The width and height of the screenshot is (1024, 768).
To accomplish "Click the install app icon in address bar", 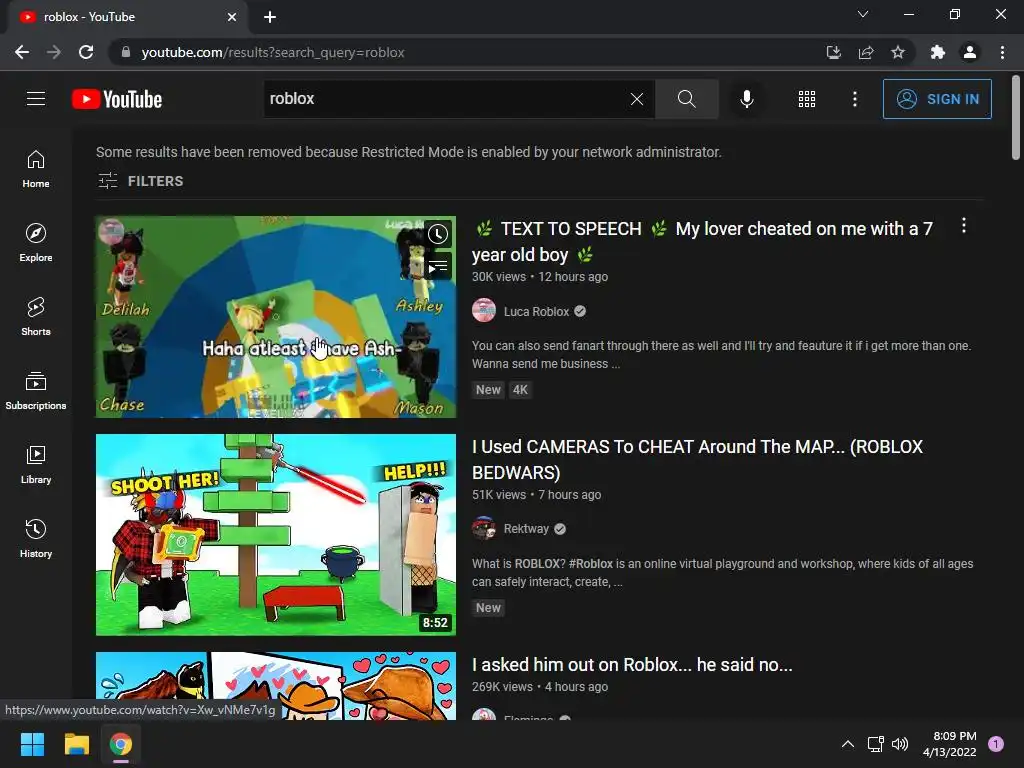I will pyautogui.click(x=833, y=52).
